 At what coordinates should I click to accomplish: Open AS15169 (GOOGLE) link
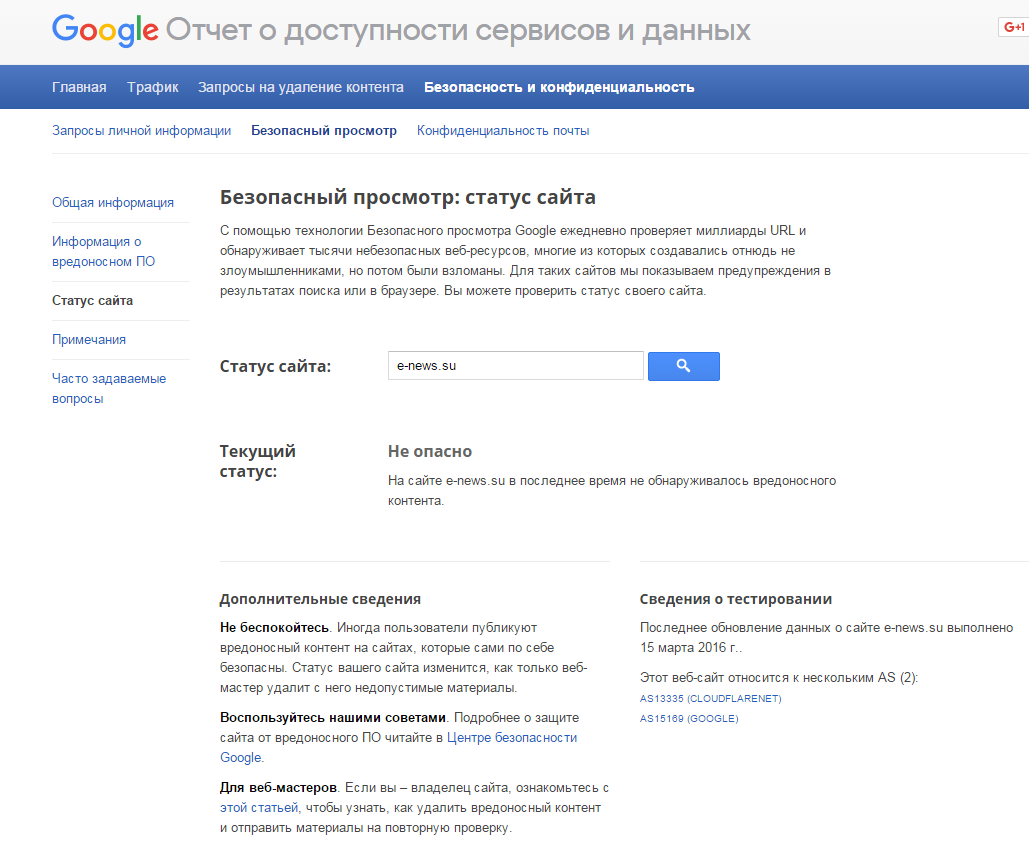coord(688,719)
